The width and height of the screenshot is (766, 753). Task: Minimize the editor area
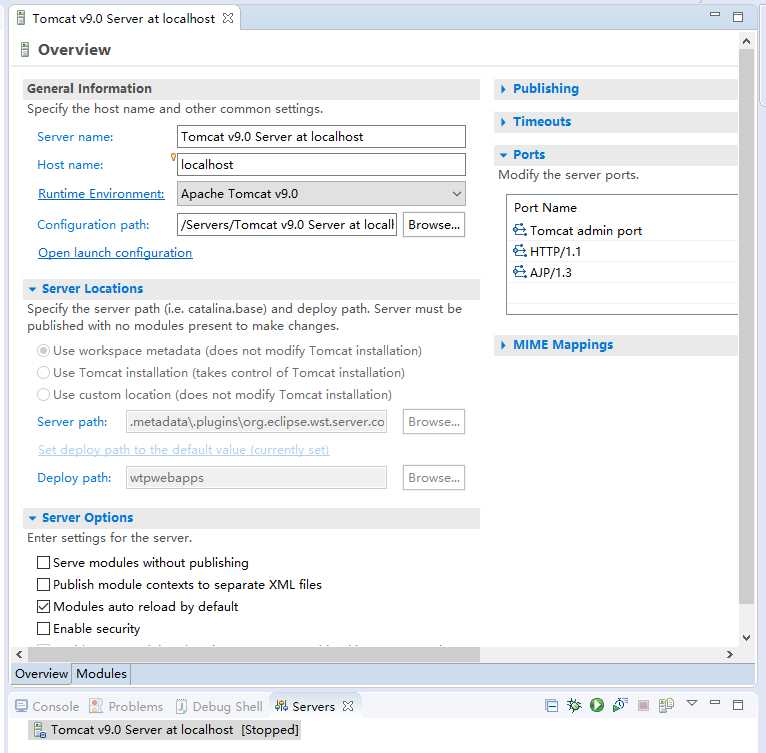pos(715,14)
